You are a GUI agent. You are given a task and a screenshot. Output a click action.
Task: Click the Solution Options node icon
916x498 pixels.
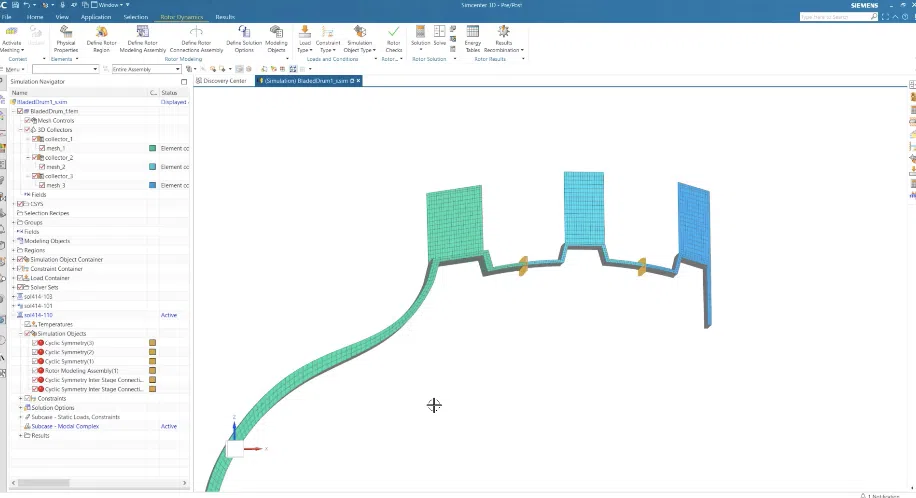[27, 408]
